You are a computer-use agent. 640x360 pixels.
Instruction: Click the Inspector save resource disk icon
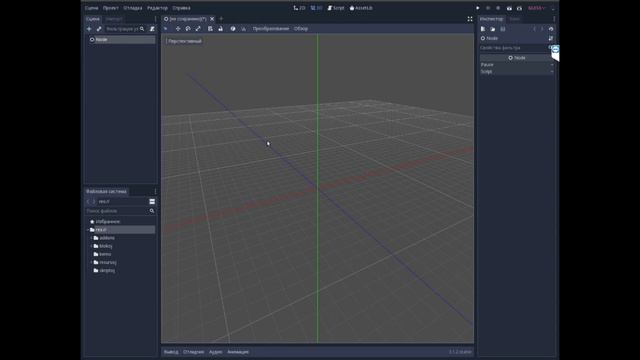(503, 29)
